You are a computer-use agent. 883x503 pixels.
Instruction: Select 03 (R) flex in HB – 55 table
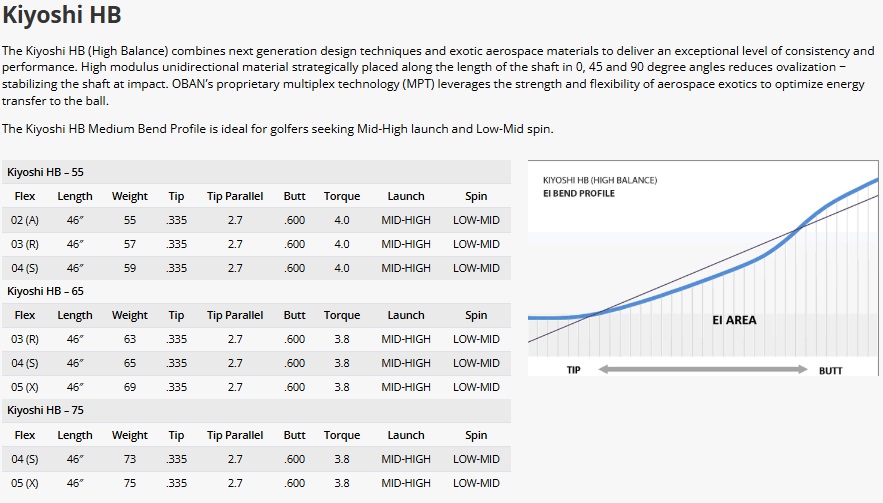pyautogui.click(x=25, y=244)
